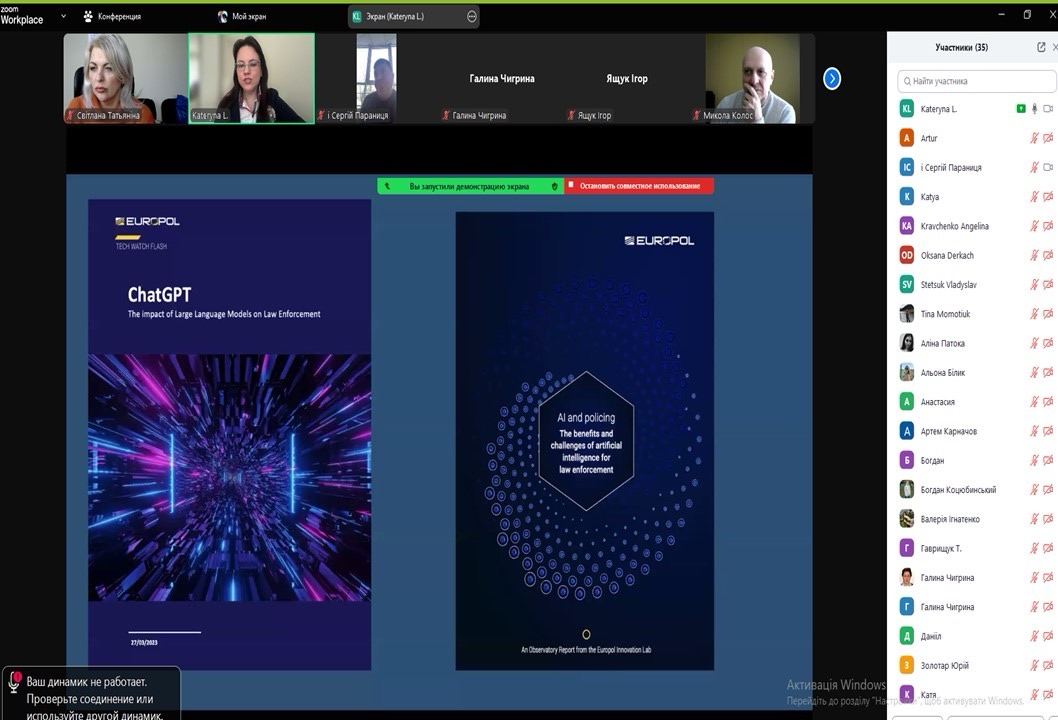The height and width of the screenshot is (720, 1058).
Task: Toggle the microphone for Kateryna L.
Action: click(x=1034, y=109)
